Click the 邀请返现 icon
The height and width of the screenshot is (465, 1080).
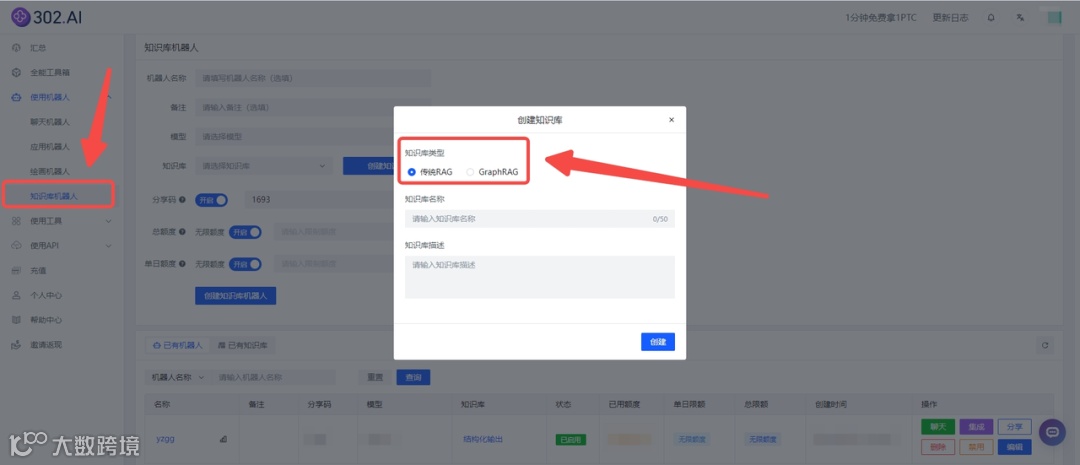[17, 344]
